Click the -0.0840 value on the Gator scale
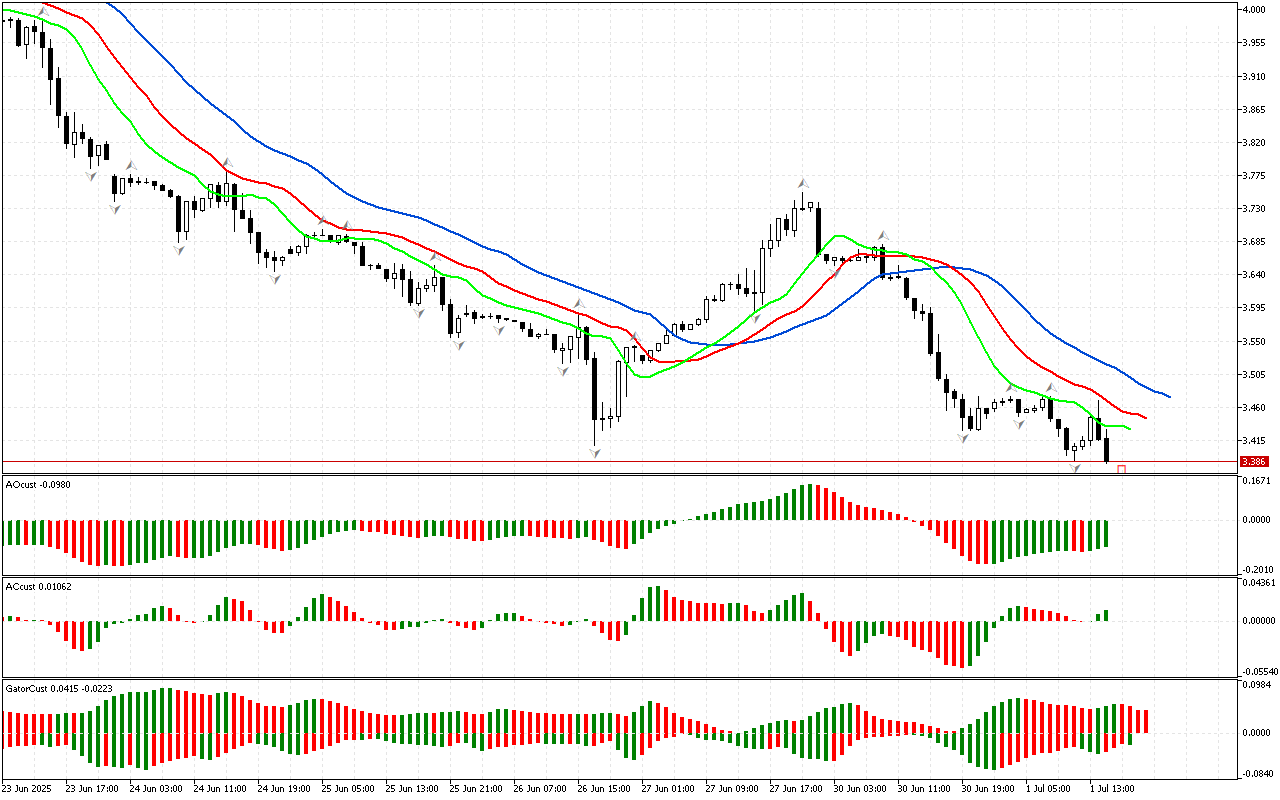 1255,772
